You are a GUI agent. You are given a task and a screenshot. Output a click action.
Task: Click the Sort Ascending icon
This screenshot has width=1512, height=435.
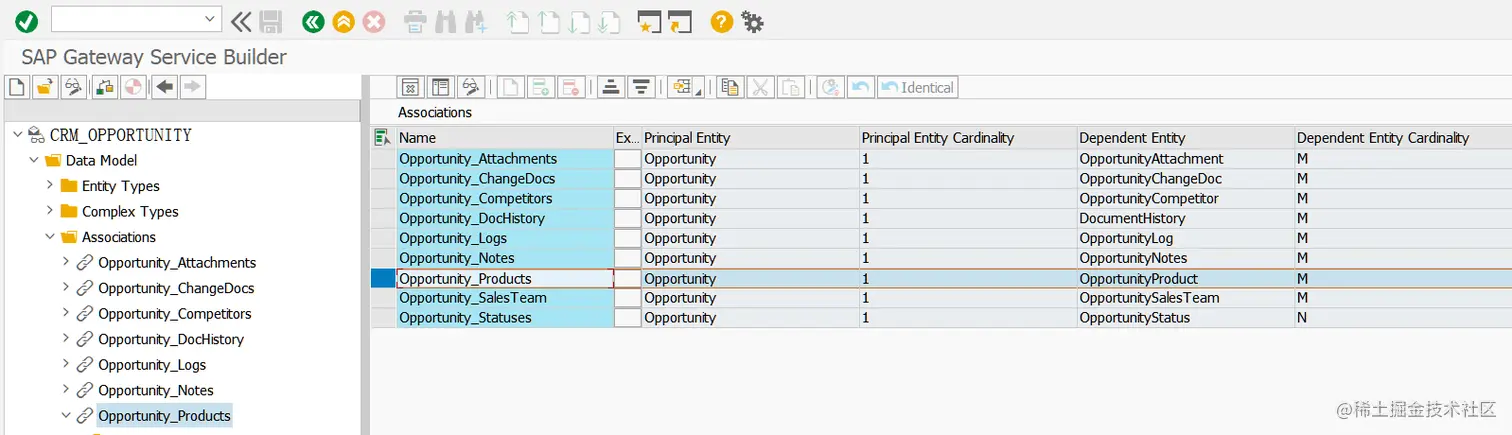coord(611,87)
